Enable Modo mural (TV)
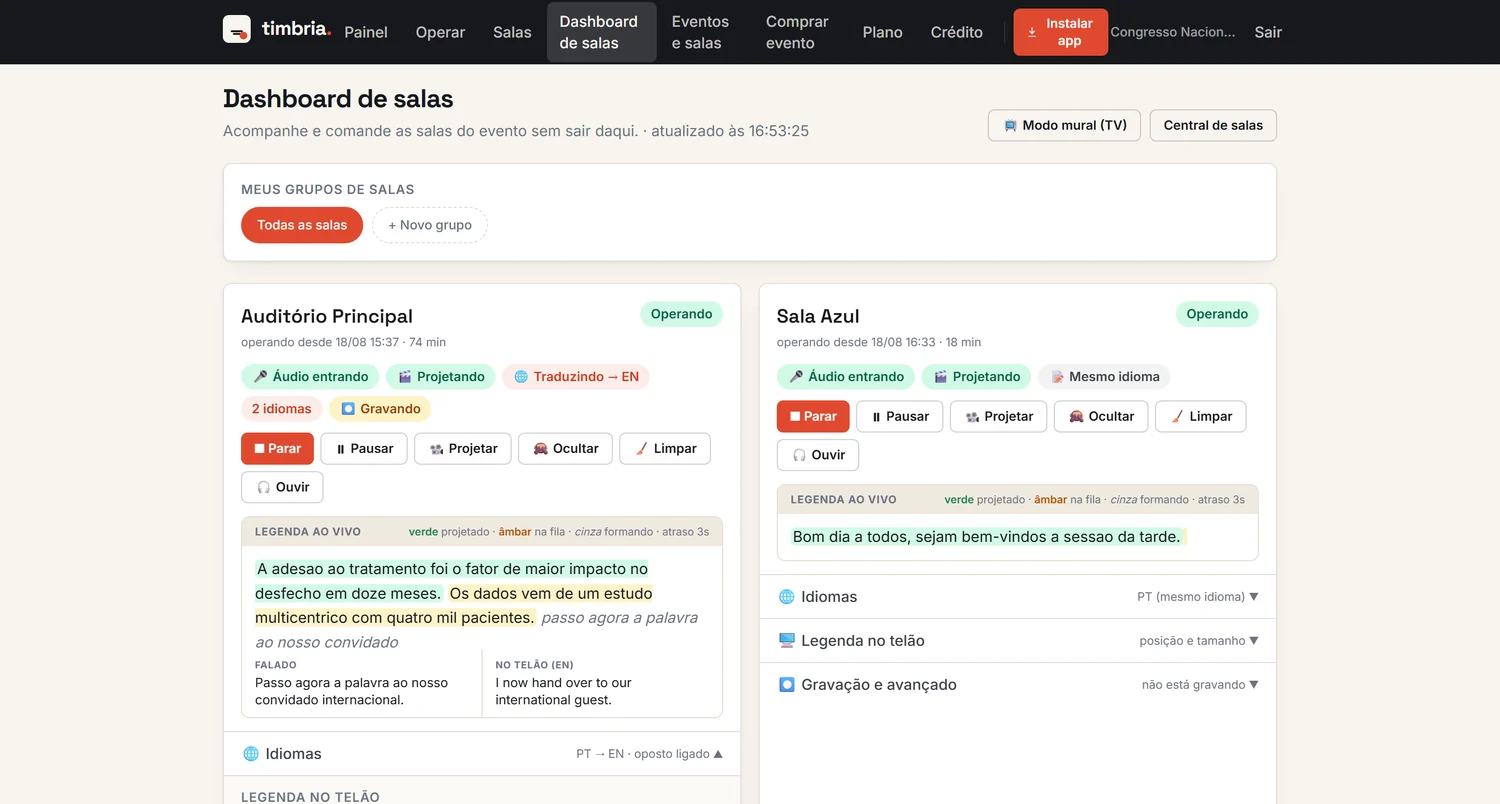 pyautogui.click(x=1064, y=125)
